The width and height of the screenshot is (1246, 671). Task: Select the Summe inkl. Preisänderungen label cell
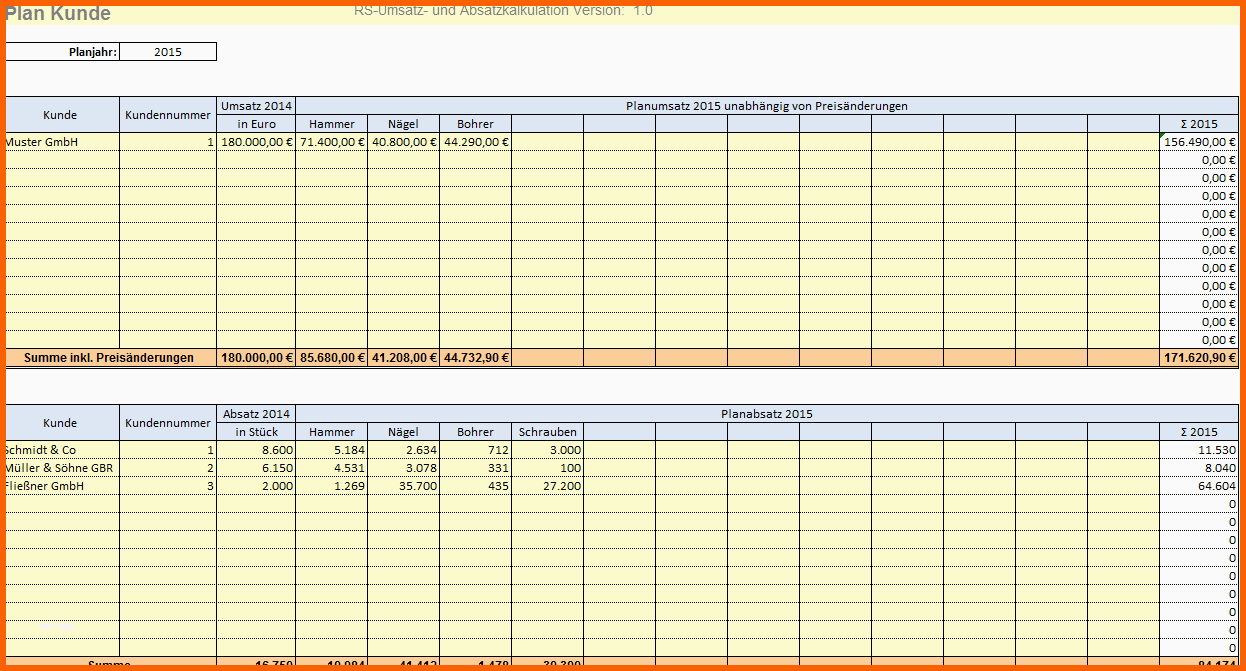[111, 358]
